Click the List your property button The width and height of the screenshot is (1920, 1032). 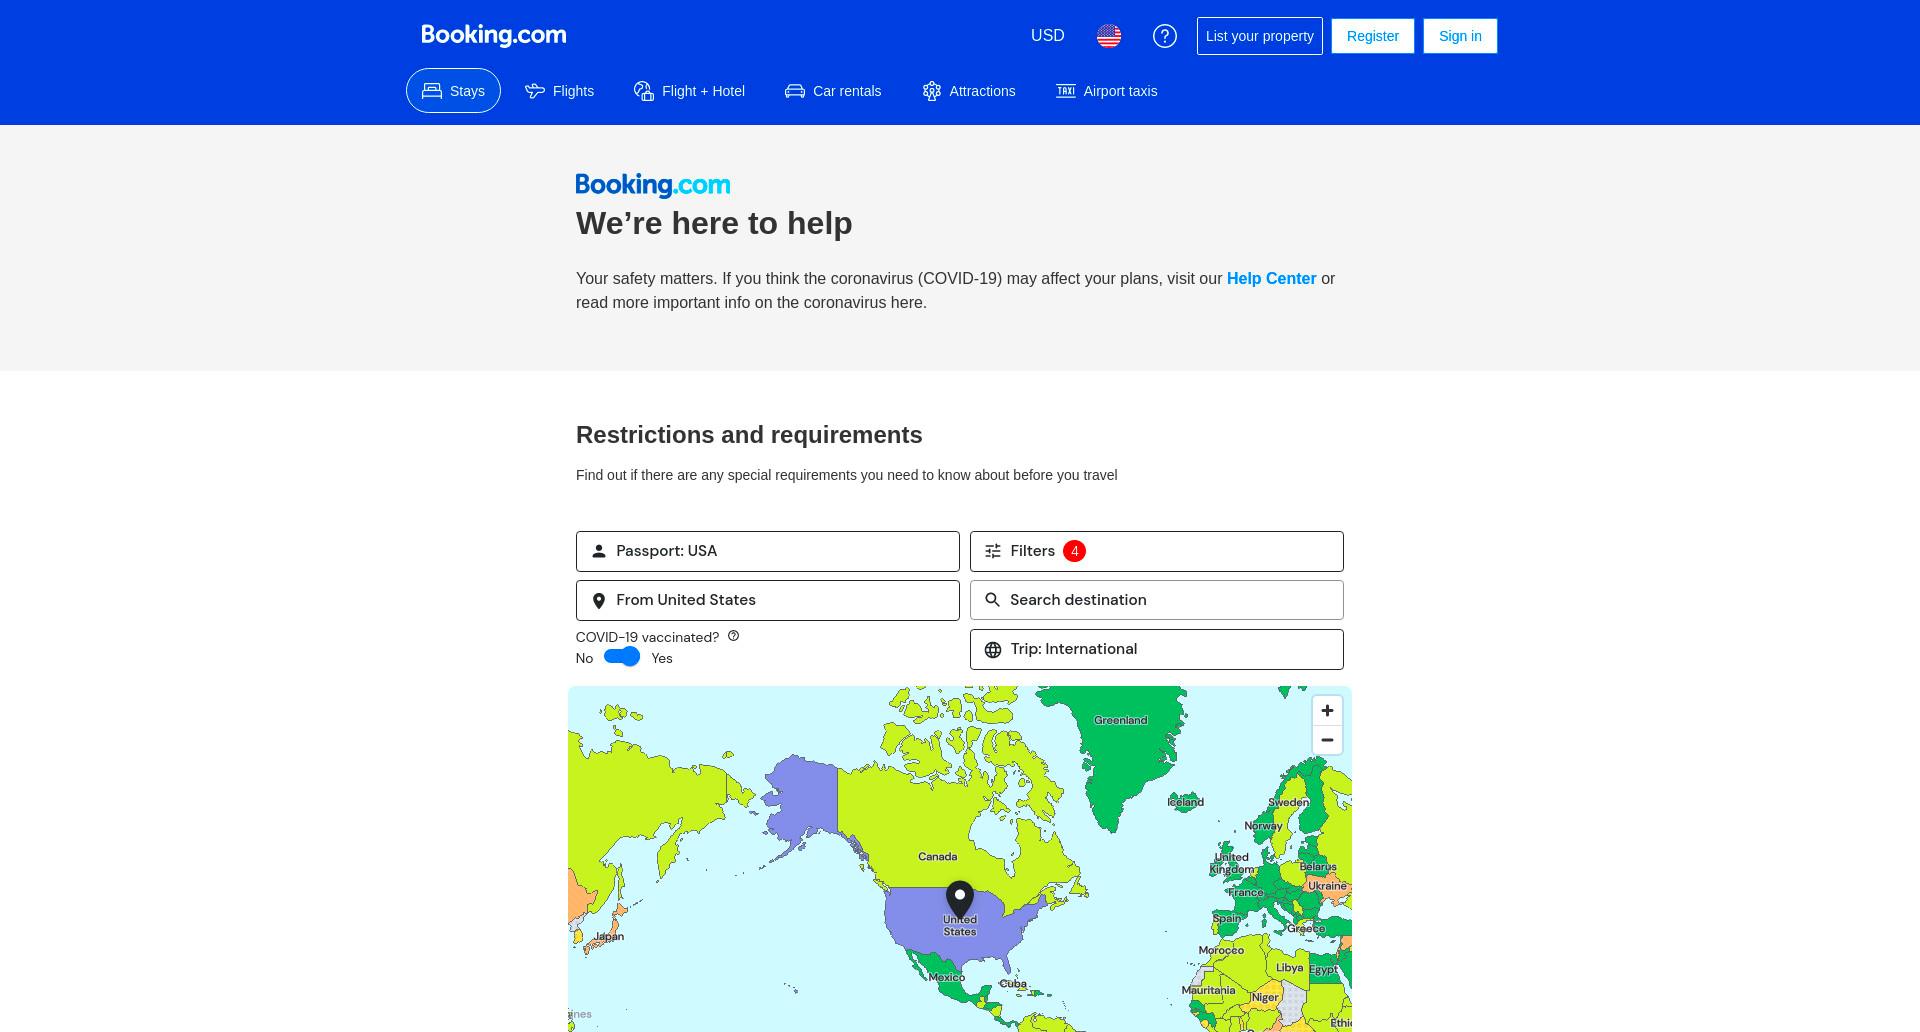[1260, 36]
